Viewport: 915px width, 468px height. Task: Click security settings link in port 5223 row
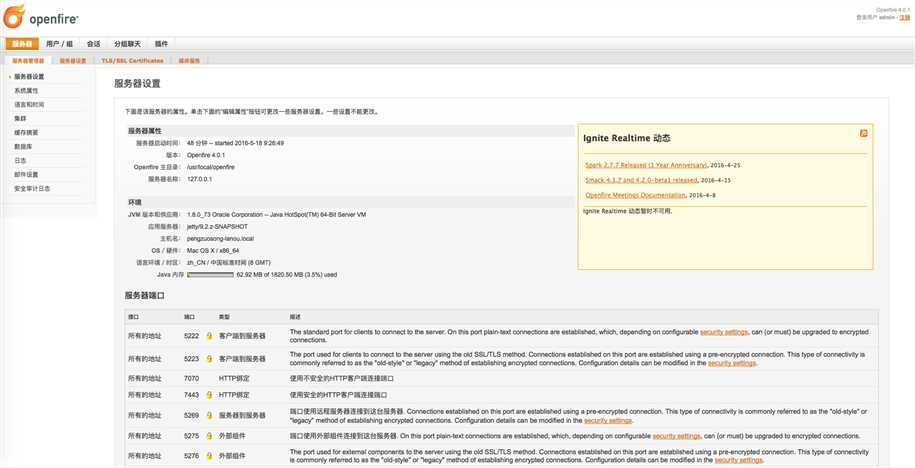(732, 363)
